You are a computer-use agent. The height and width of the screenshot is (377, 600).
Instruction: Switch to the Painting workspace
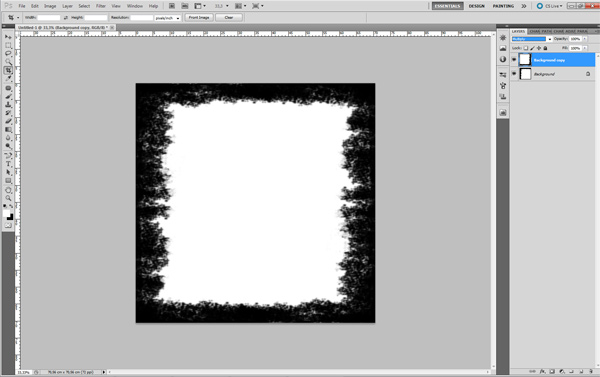503,6
